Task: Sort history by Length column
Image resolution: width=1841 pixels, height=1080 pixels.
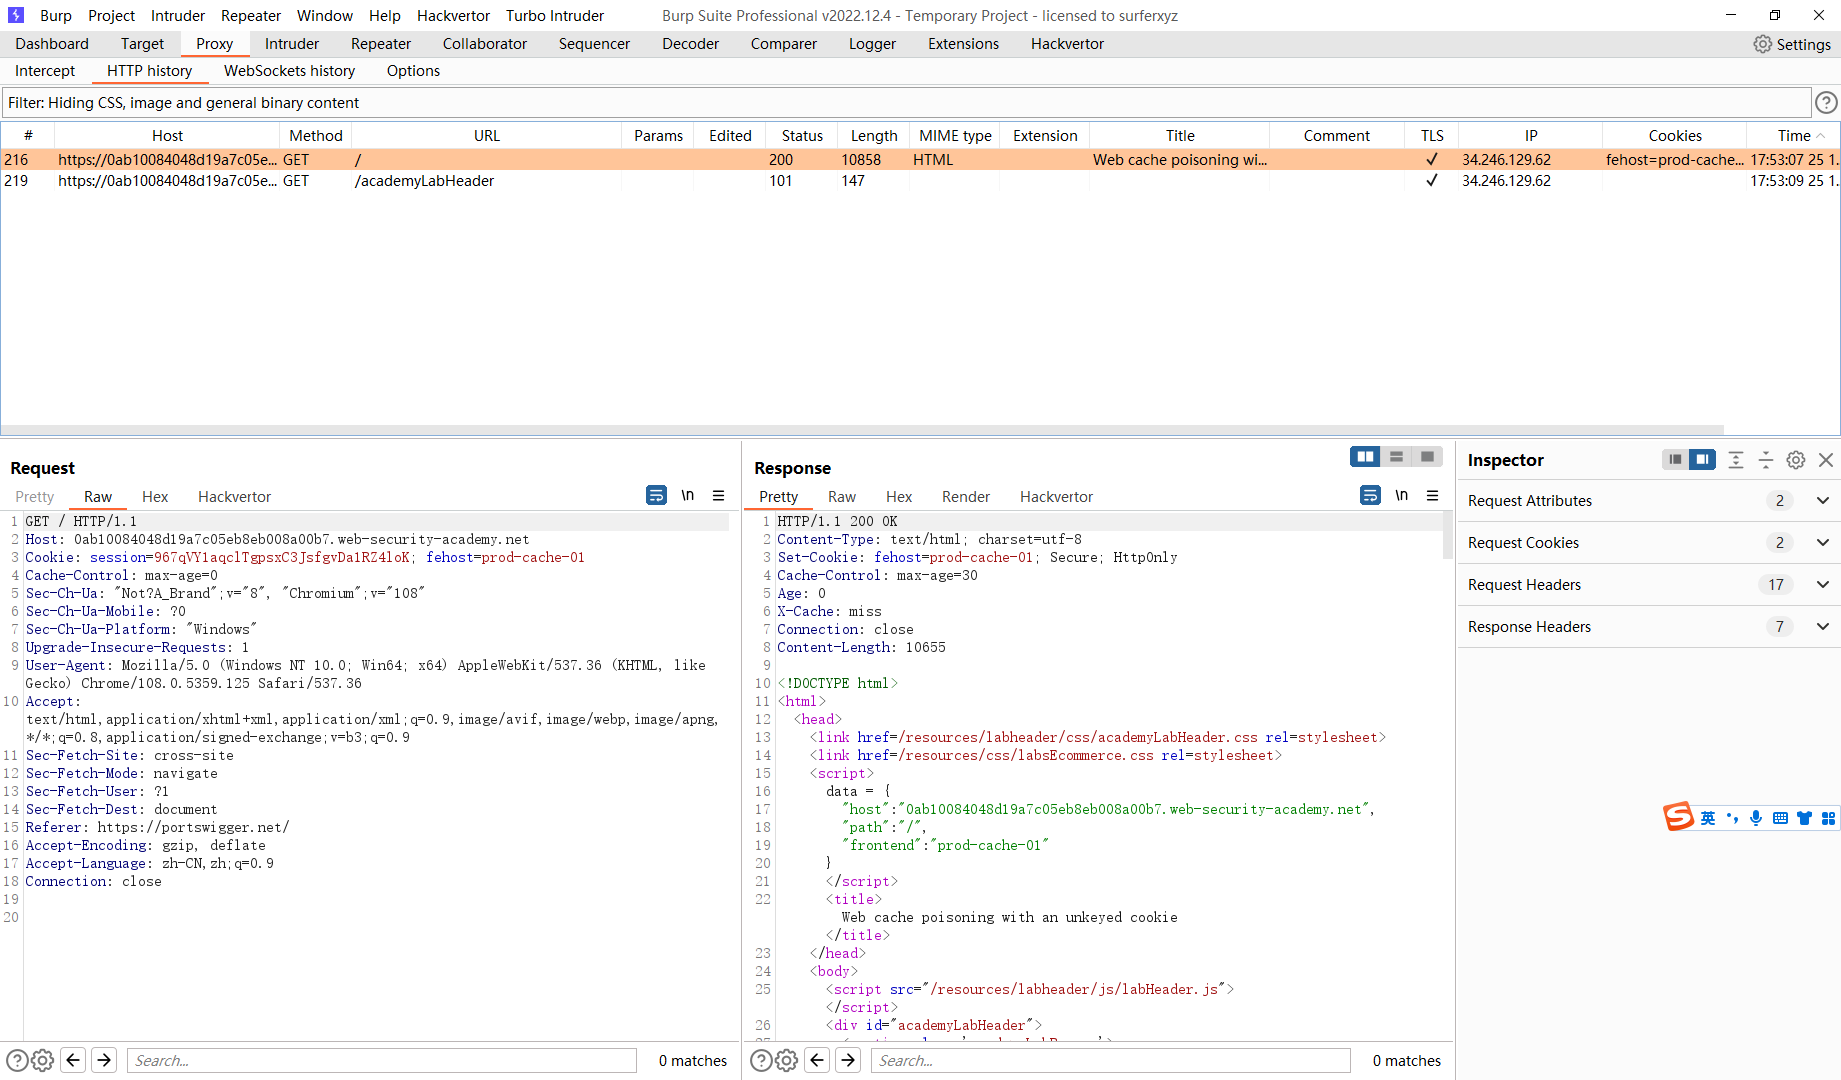Action: [874, 136]
